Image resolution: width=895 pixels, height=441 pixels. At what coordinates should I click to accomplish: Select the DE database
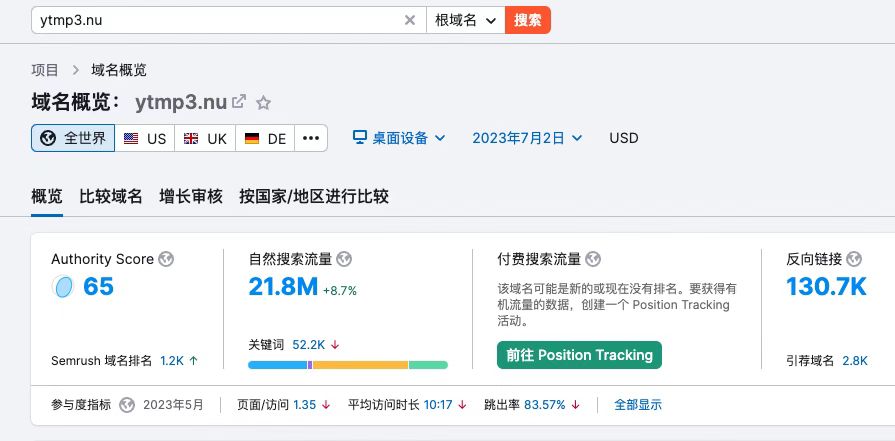point(265,138)
